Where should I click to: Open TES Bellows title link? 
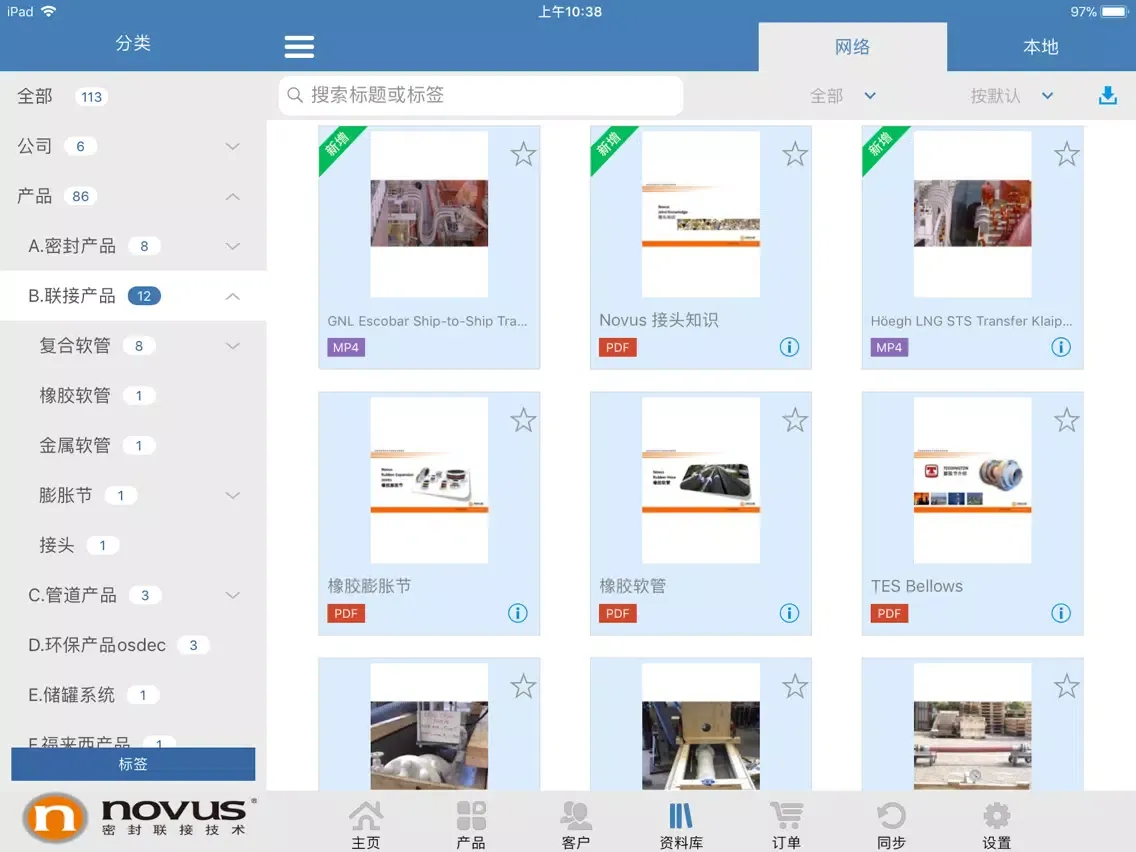click(x=916, y=586)
